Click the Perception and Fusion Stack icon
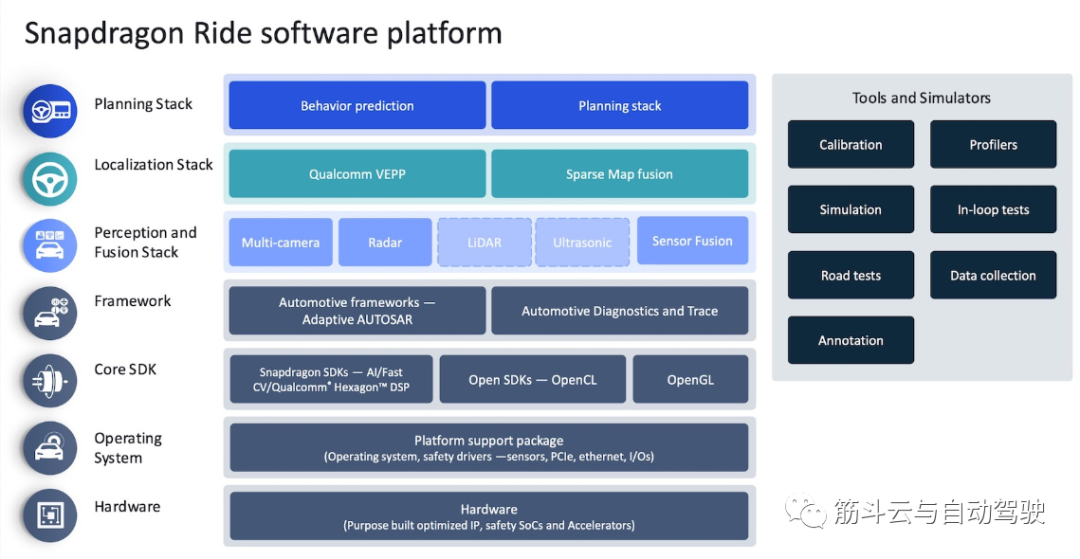Image resolution: width=1080 pixels, height=559 pixels. pos(50,246)
